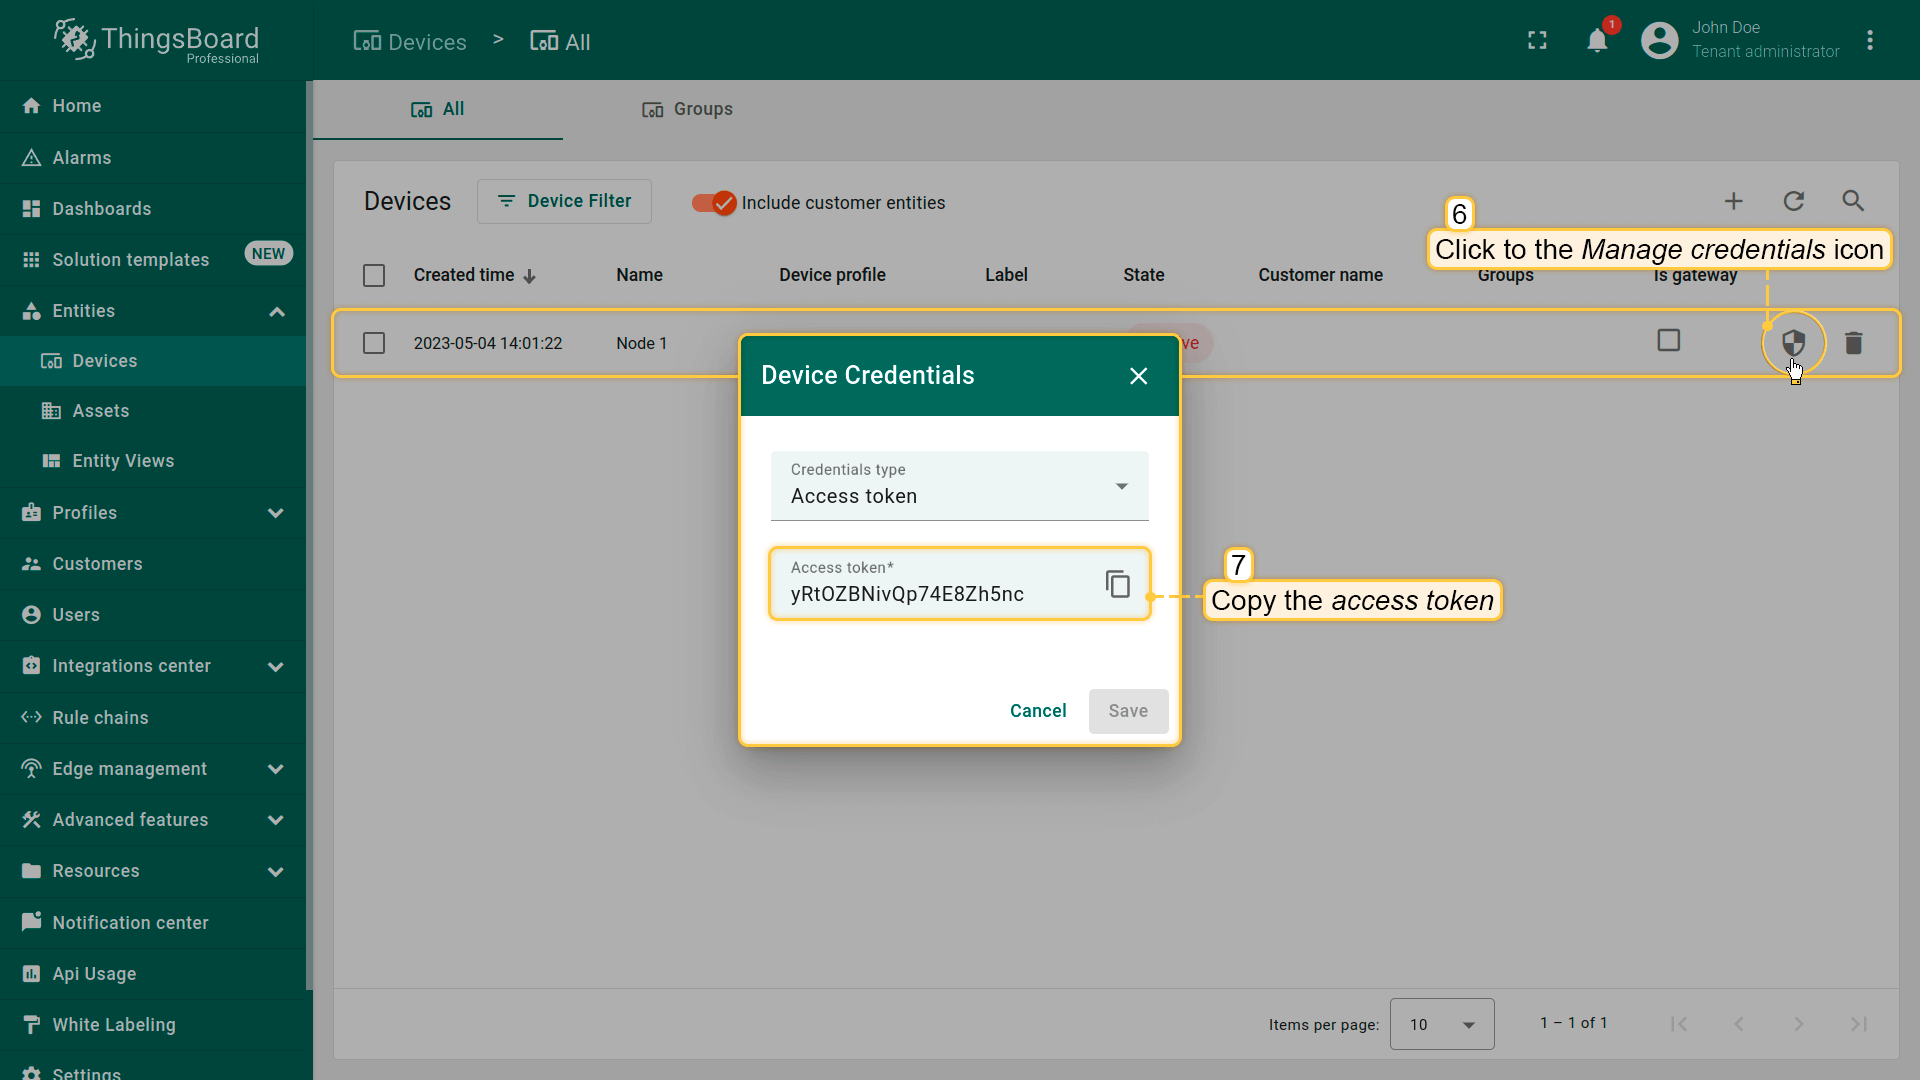The height and width of the screenshot is (1080, 1920).
Task: Close the Device Credentials dialog
Action: 1138,376
